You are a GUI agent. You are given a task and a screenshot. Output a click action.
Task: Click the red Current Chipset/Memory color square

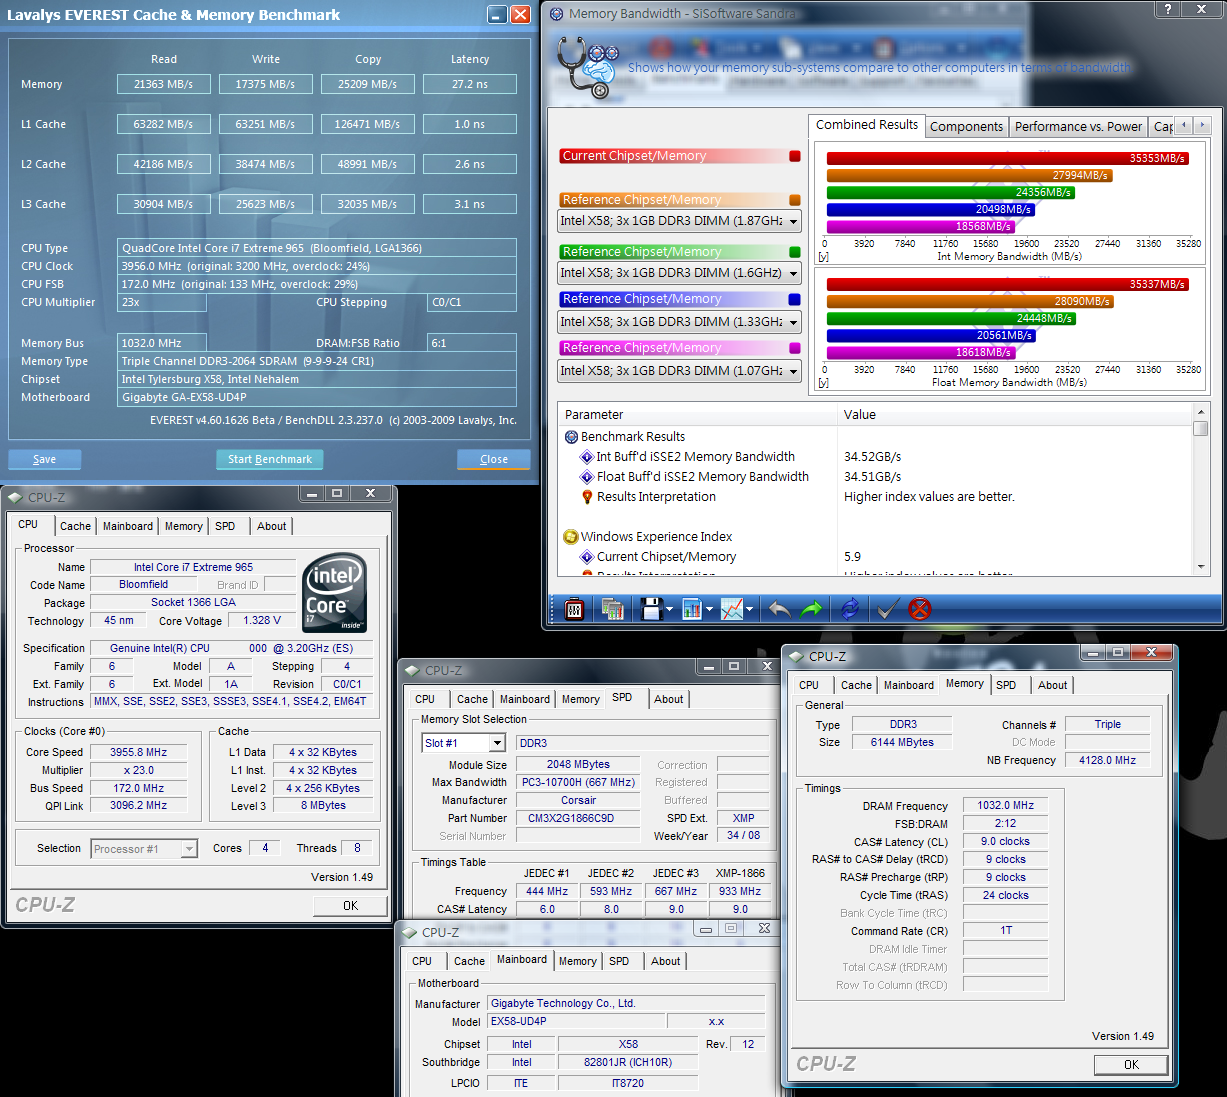[795, 156]
